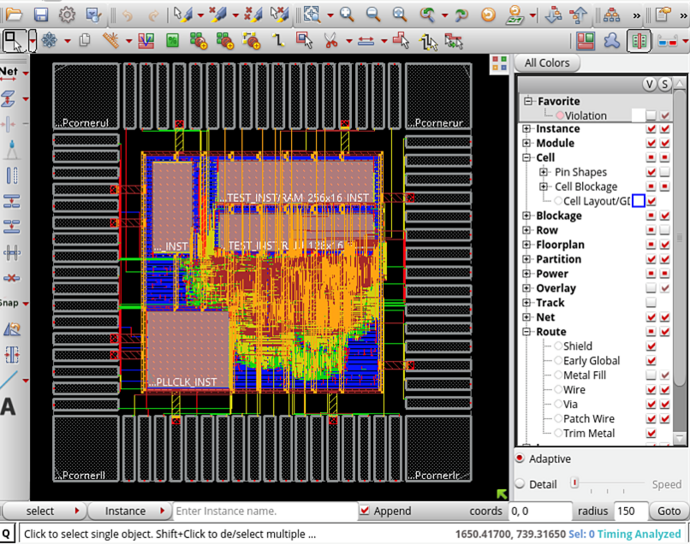
Task: Click the Undo arrow icon
Action: [127, 15]
